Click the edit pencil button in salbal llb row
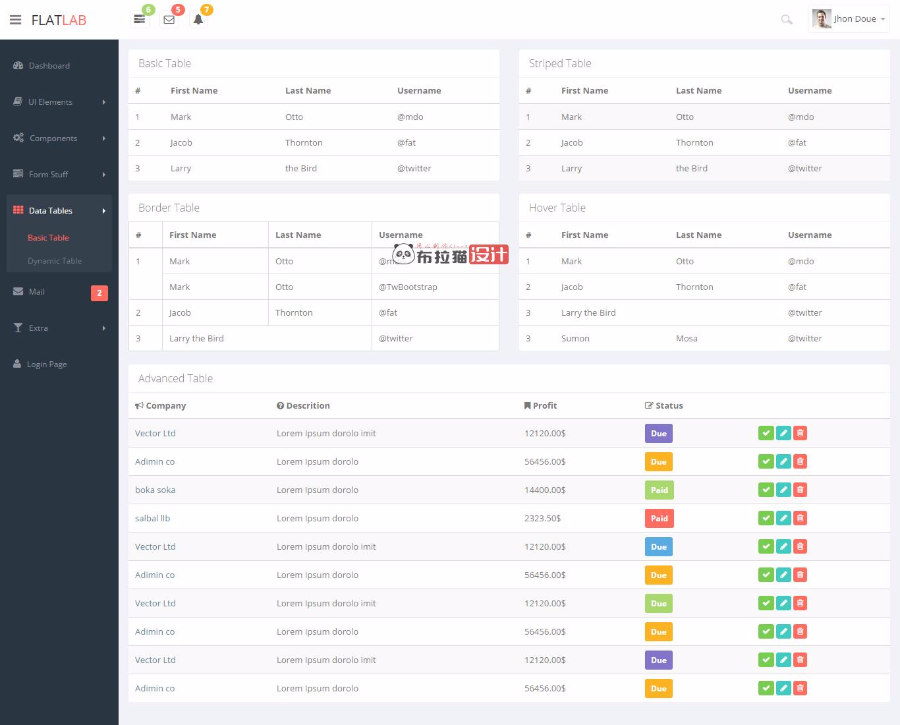 783,518
